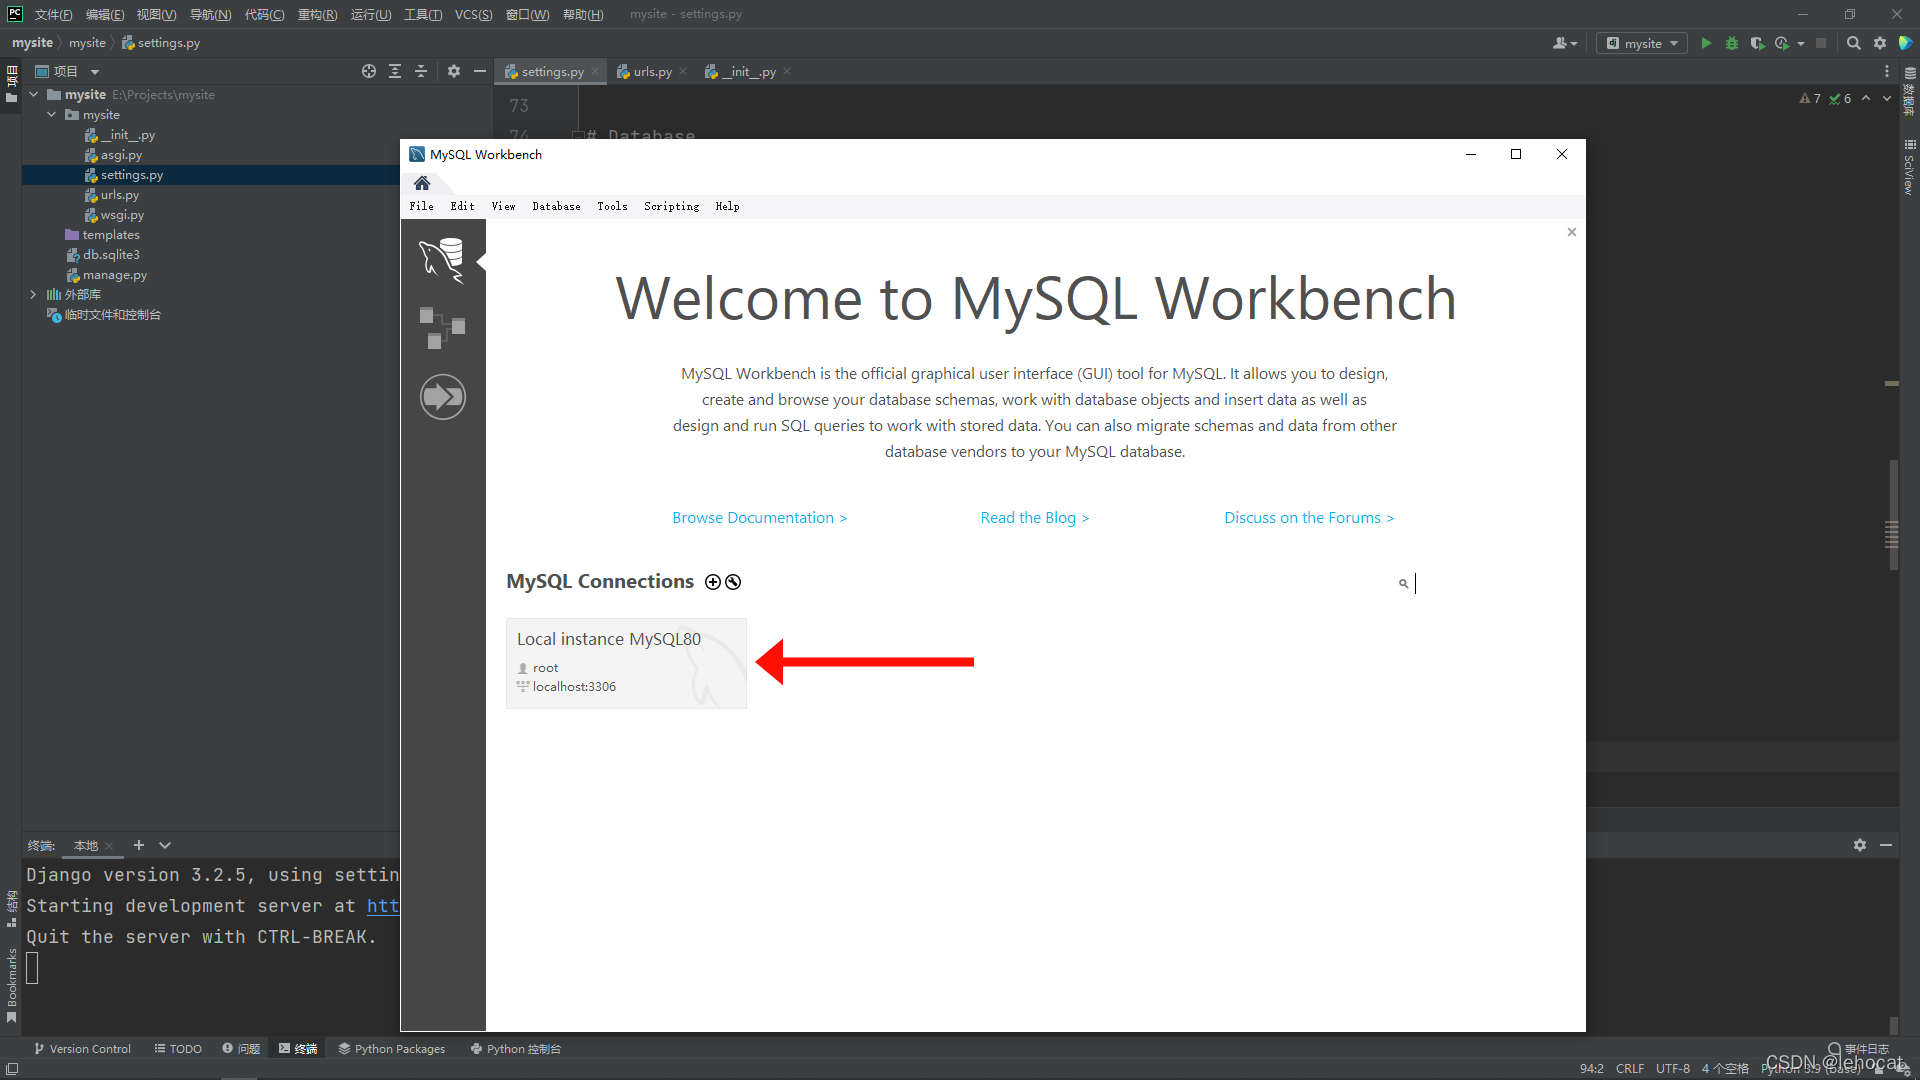The height and width of the screenshot is (1080, 1920).
Task: Close the settings.py editor tab
Action: (x=595, y=71)
